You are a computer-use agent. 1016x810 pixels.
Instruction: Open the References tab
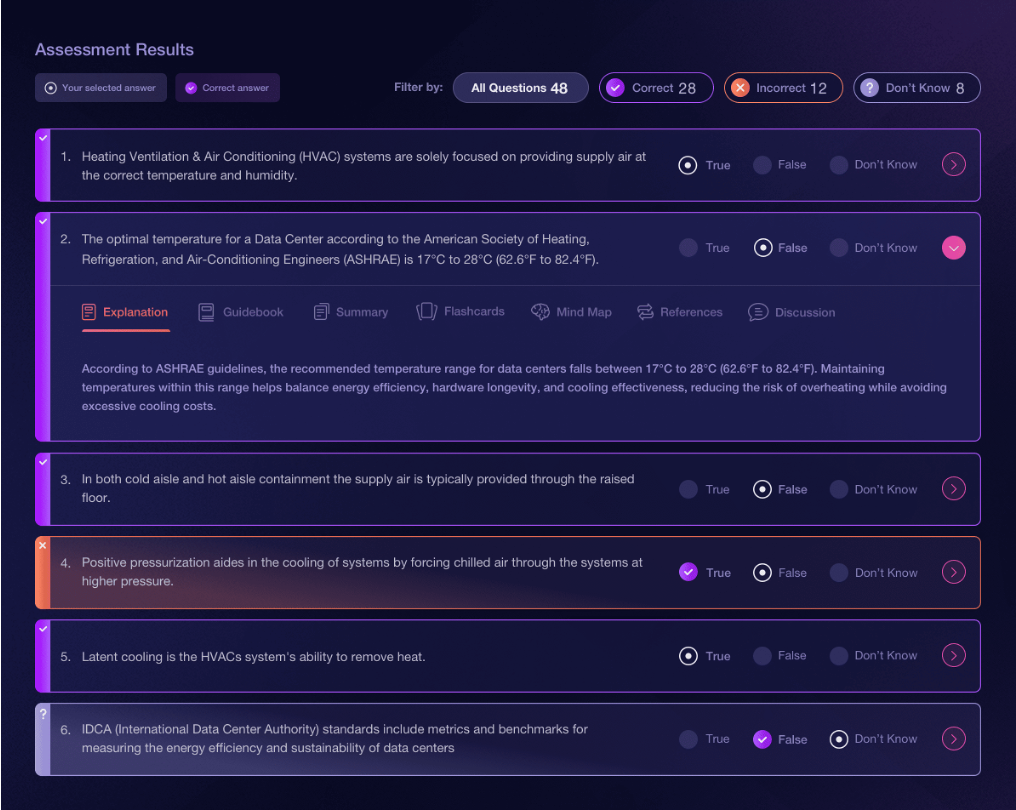click(x=680, y=312)
